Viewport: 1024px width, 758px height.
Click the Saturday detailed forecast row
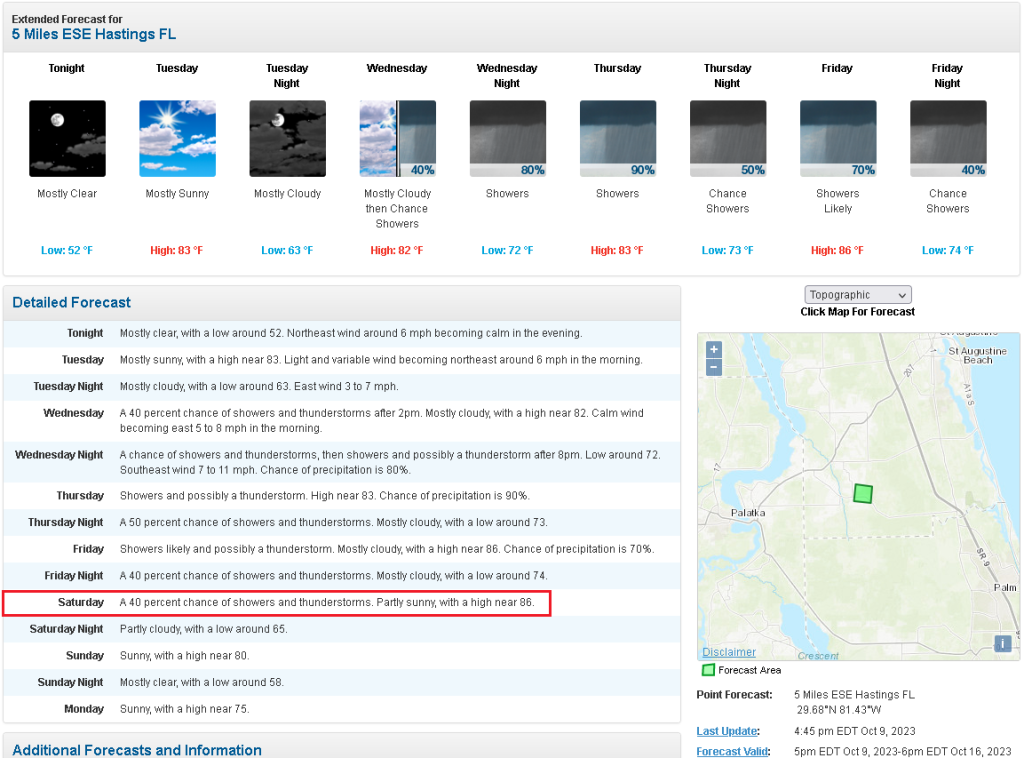(276, 603)
